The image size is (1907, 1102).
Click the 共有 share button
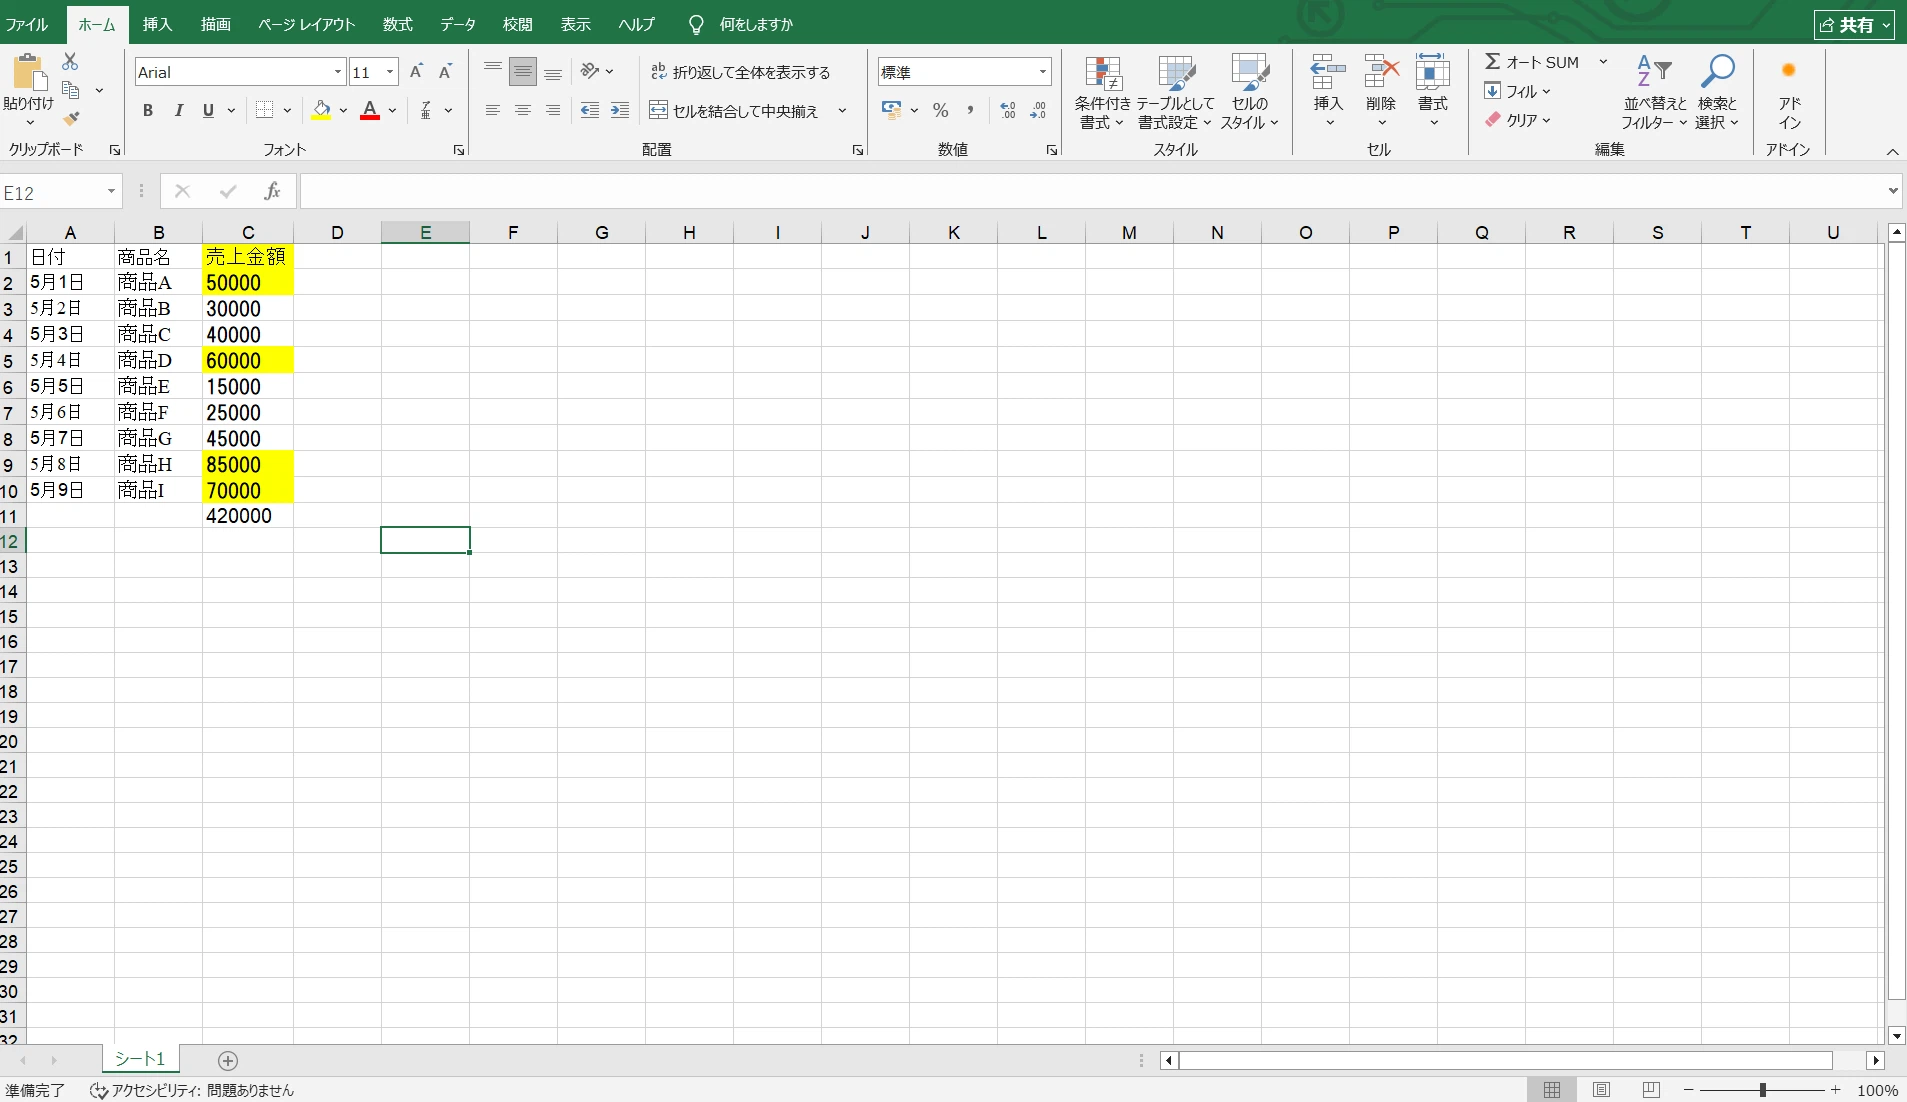1854,25
